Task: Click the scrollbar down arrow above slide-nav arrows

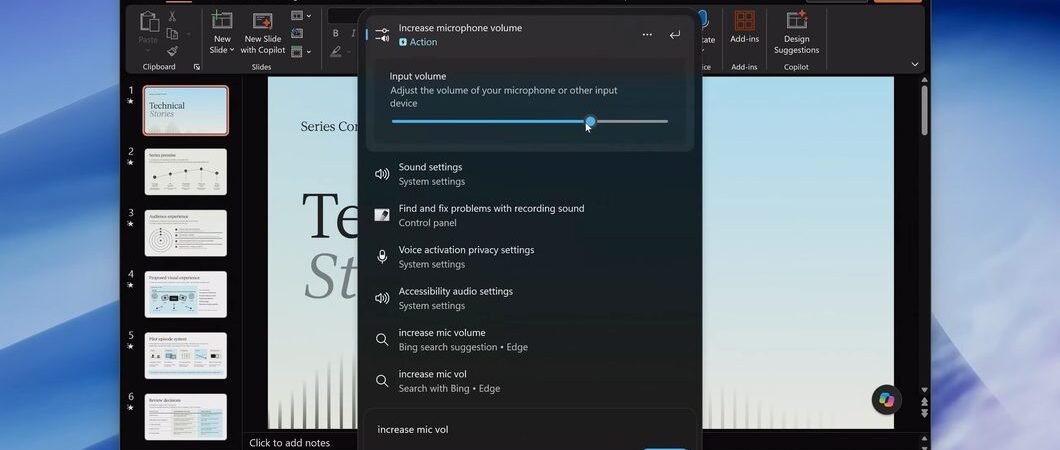Action: [x=924, y=391]
